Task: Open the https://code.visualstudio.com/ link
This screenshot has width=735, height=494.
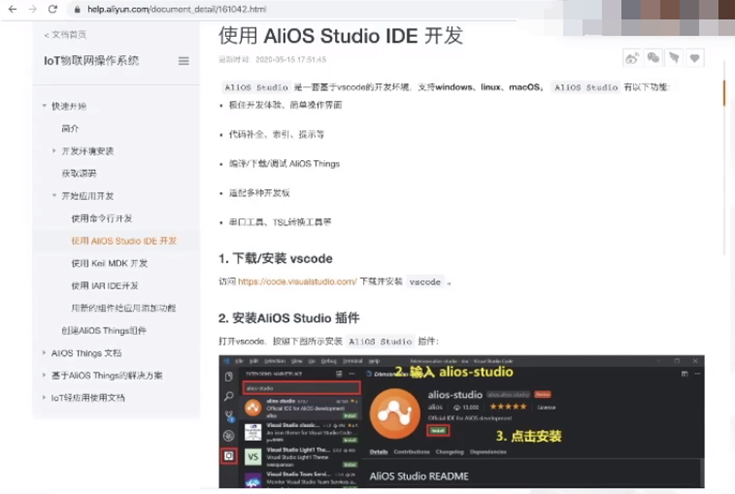Action: (297, 281)
